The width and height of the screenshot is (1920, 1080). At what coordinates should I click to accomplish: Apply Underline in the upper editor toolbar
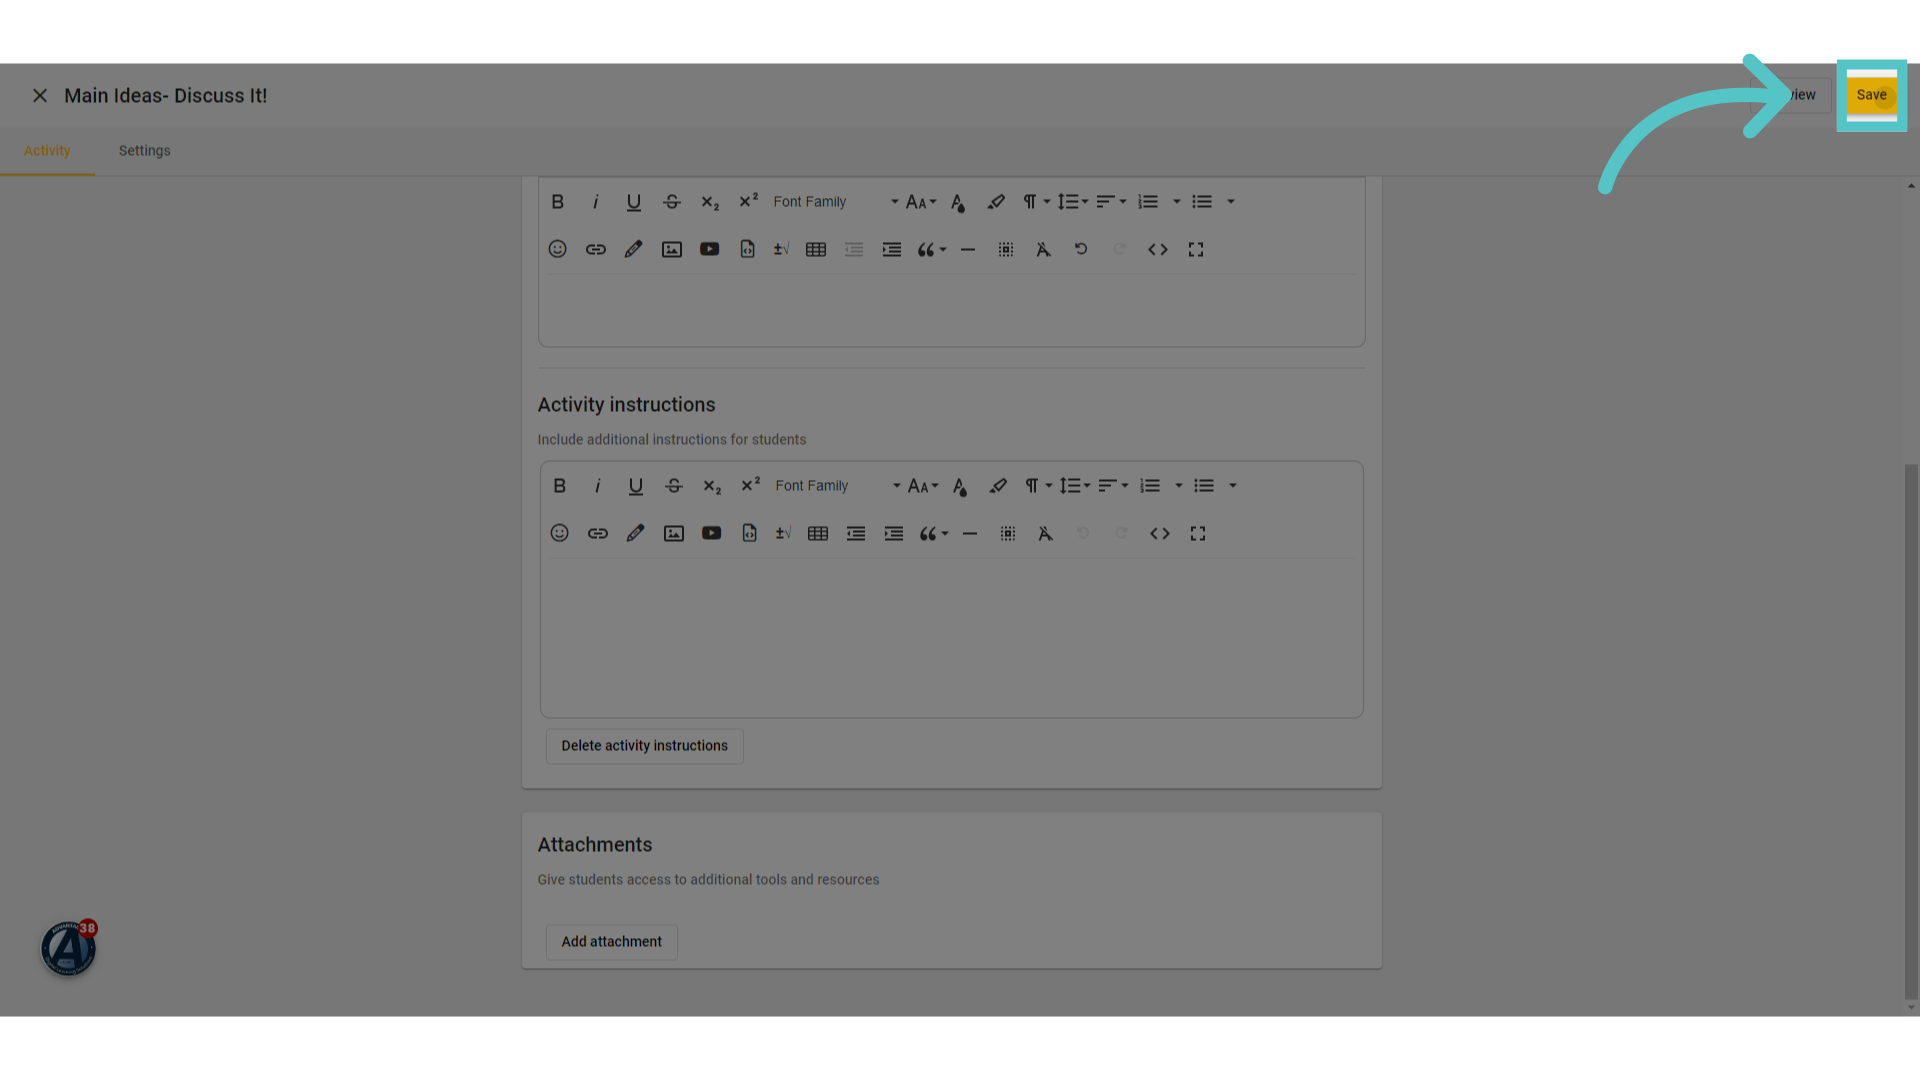[634, 202]
